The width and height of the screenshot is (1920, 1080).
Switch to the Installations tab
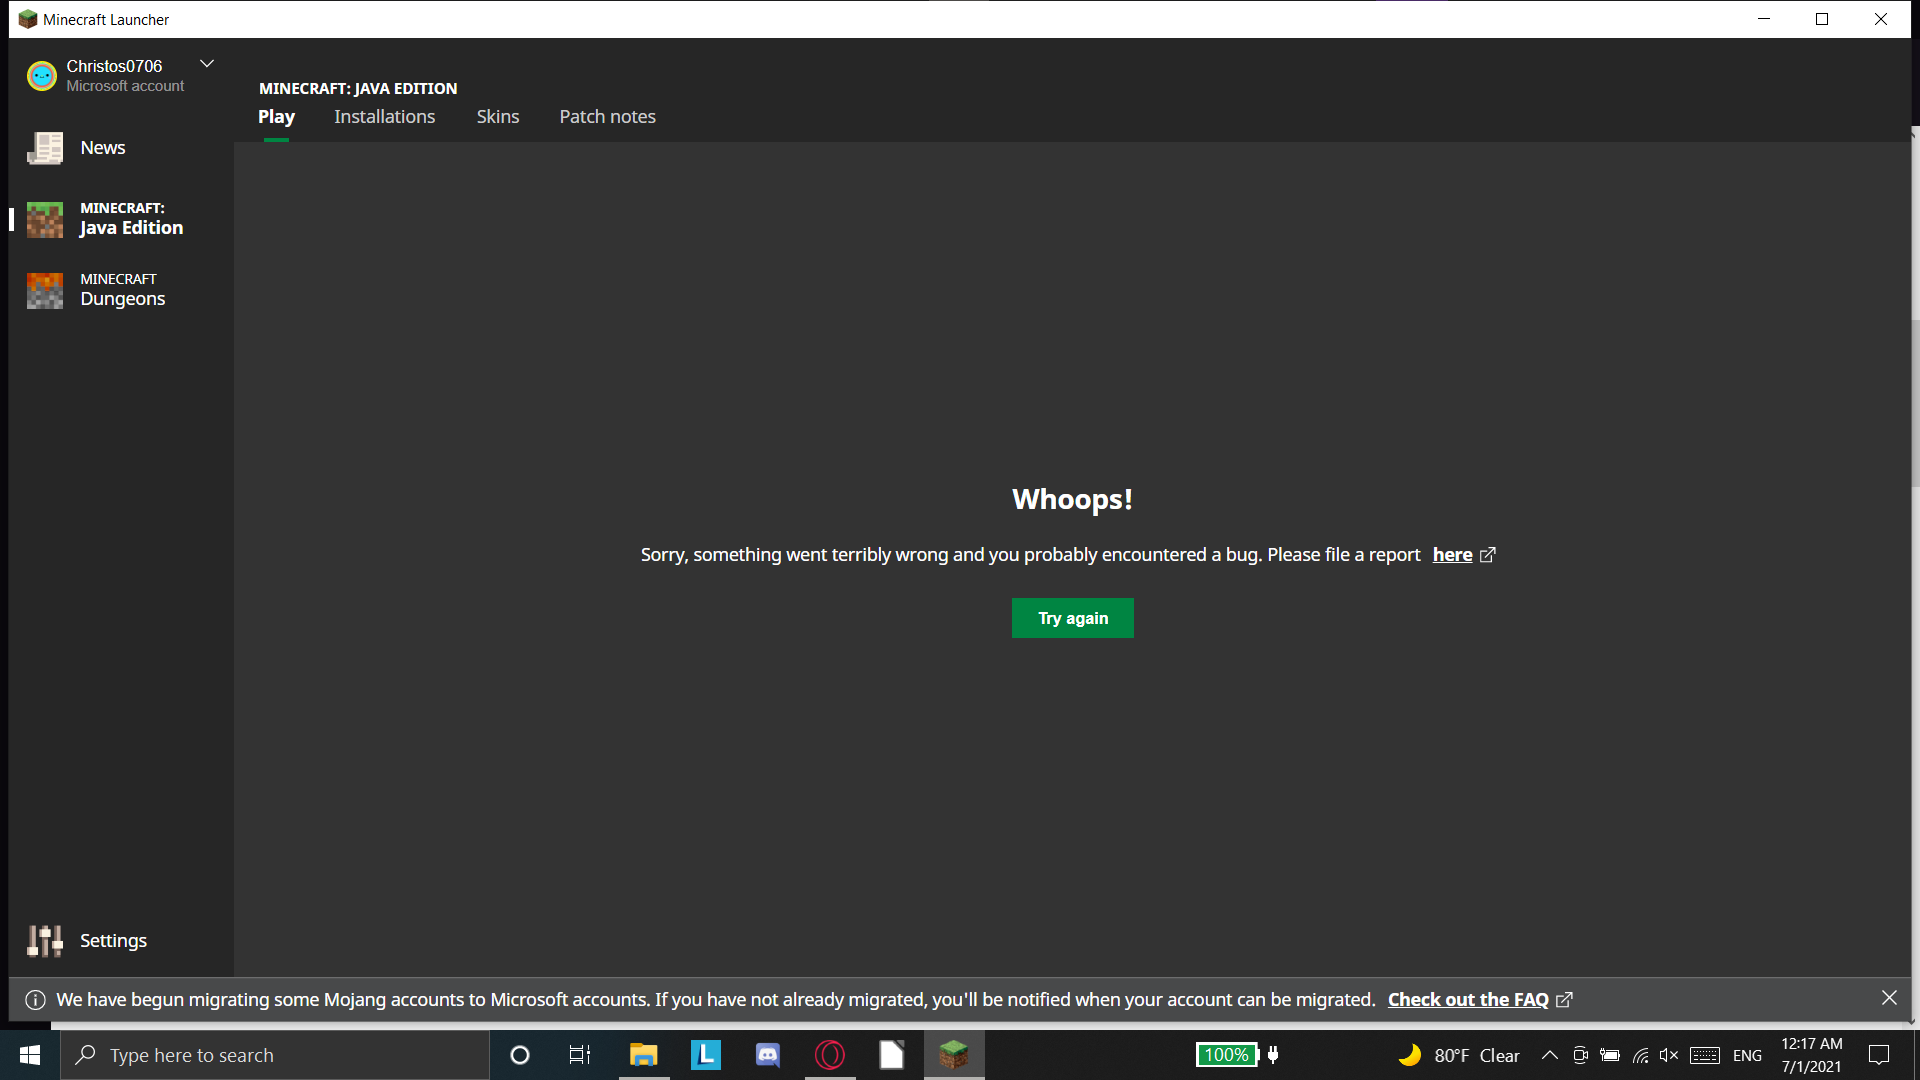tap(384, 117)
